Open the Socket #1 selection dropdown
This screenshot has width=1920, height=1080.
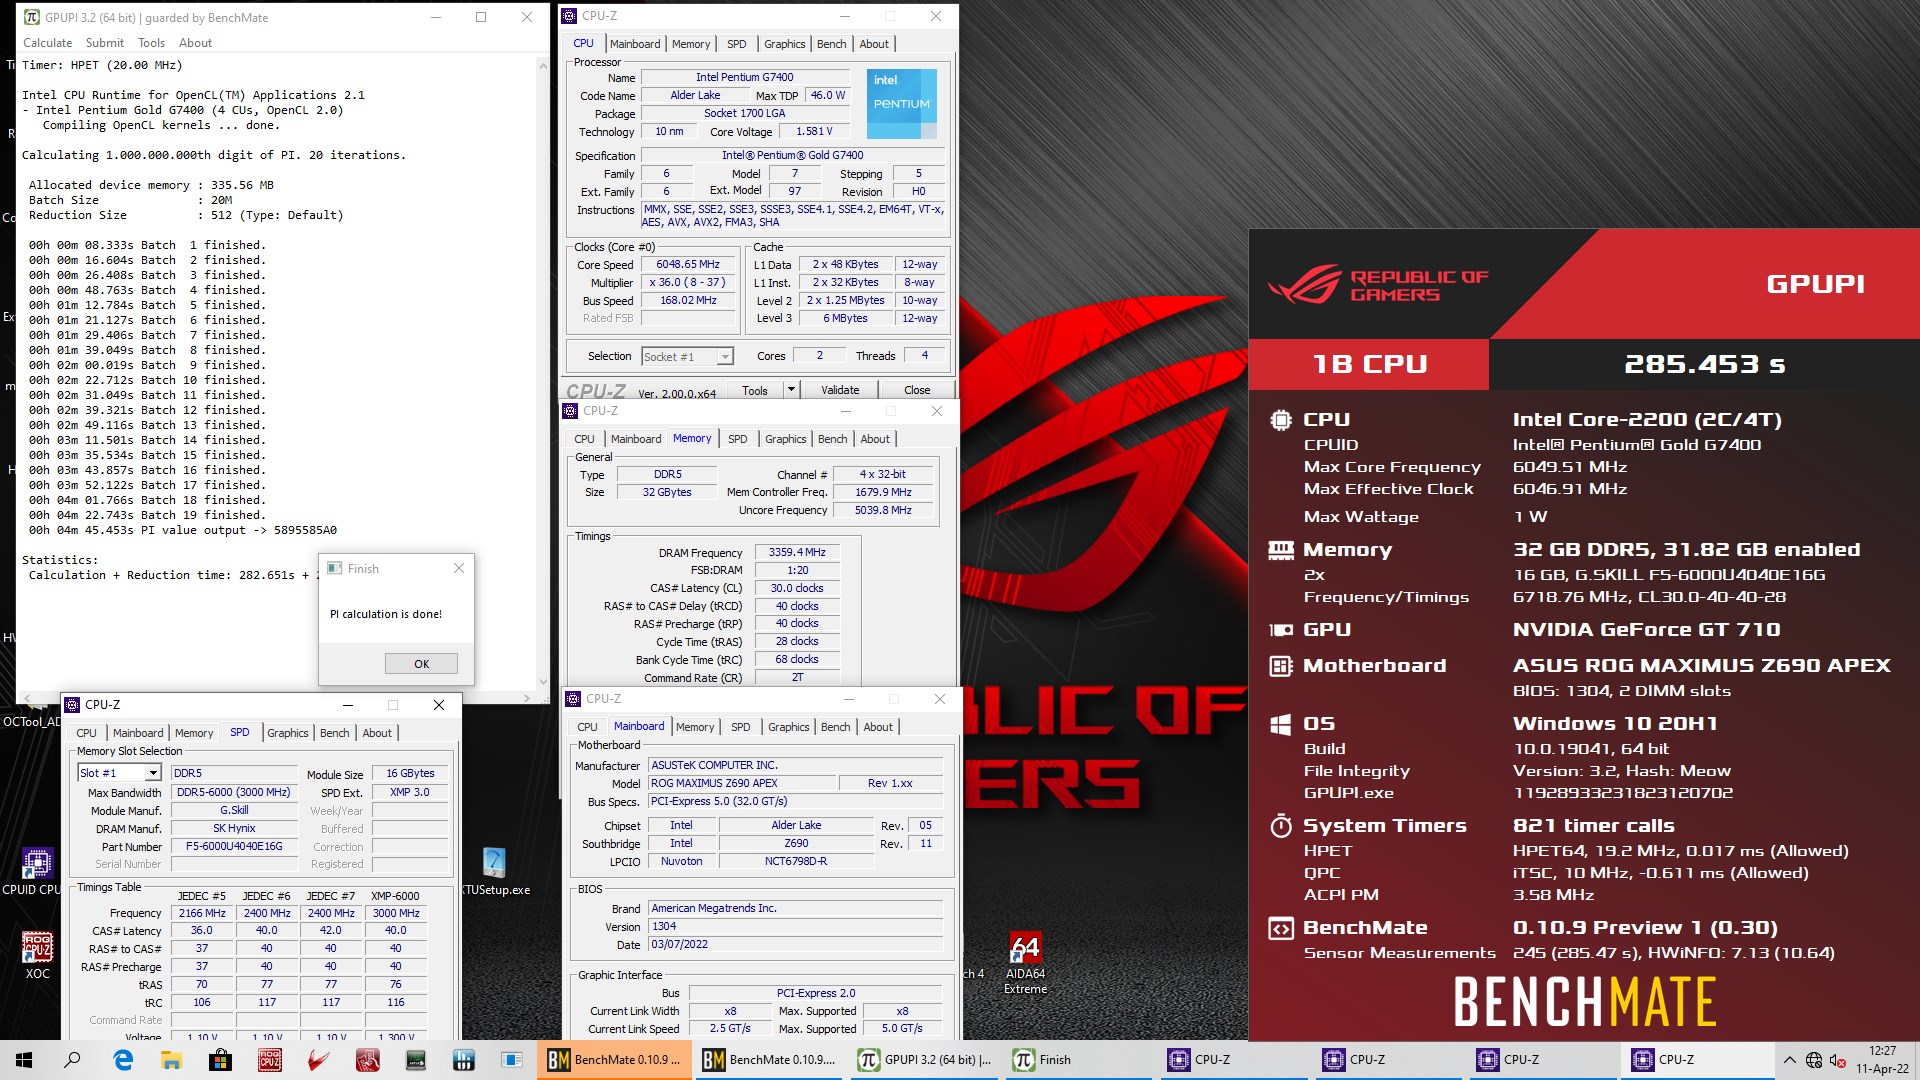pyautogui.click(x=687, y=356)
